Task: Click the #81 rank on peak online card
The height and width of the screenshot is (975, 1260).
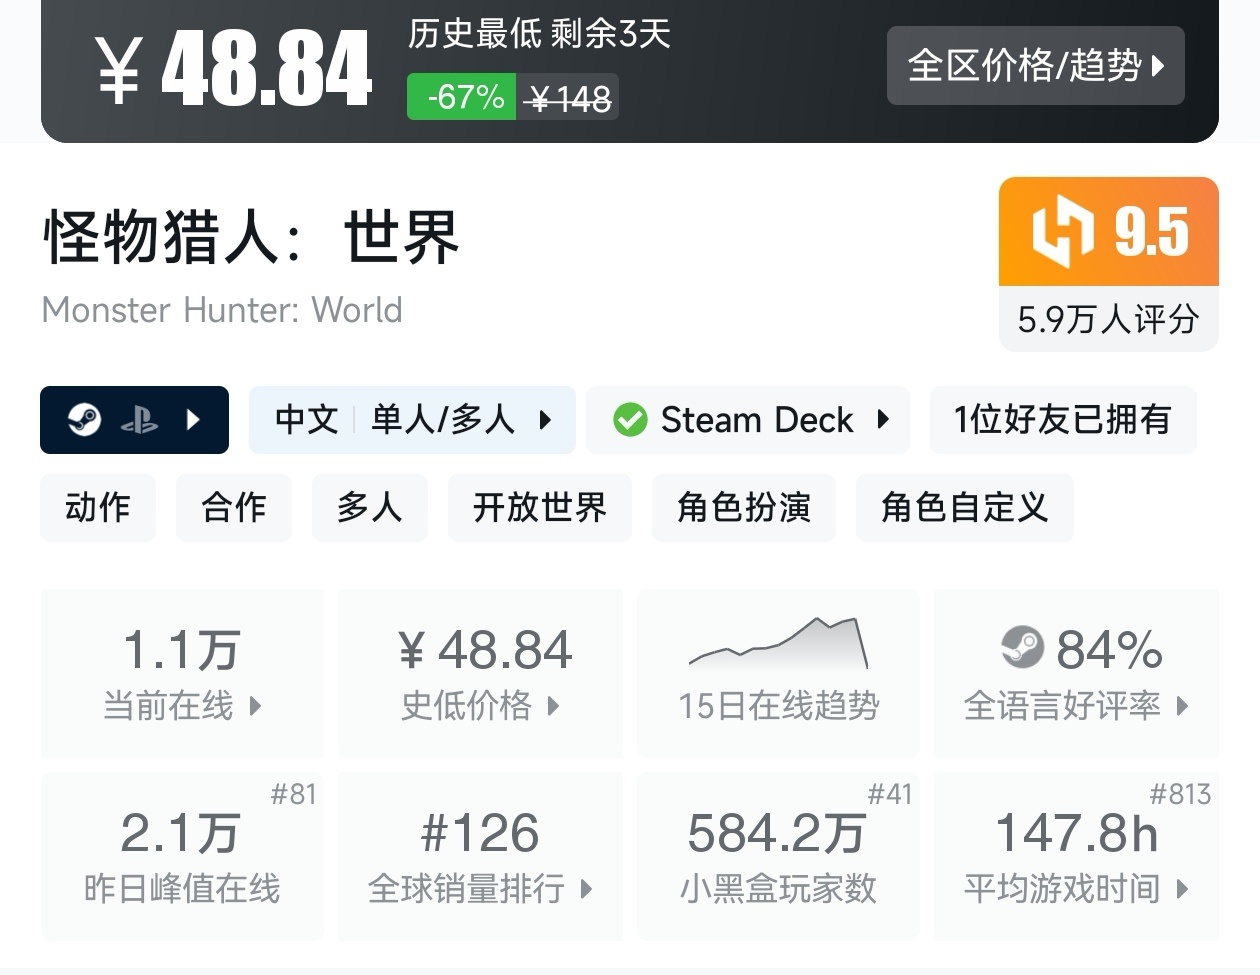Action: tap(294, 794)
